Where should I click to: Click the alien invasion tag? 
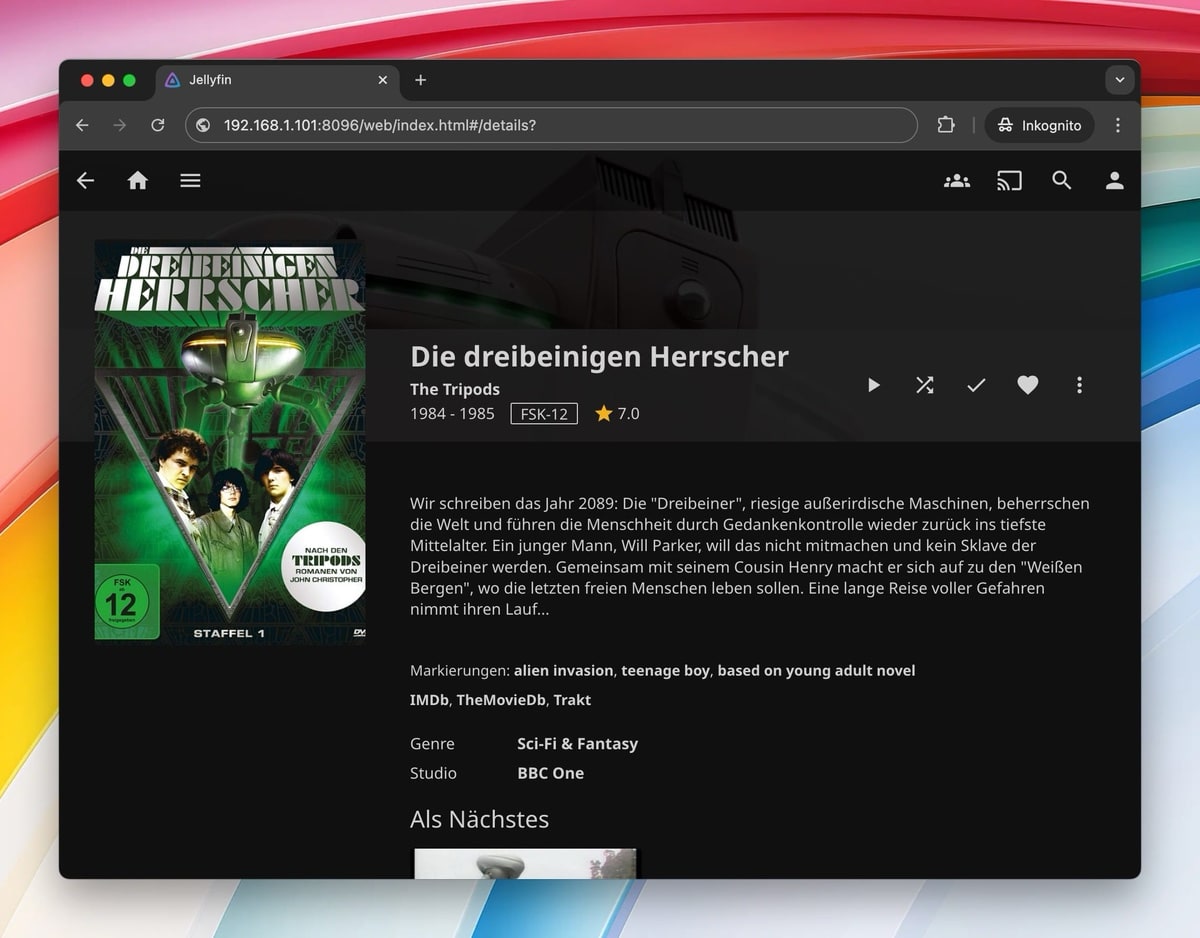[x=564, y=671]
